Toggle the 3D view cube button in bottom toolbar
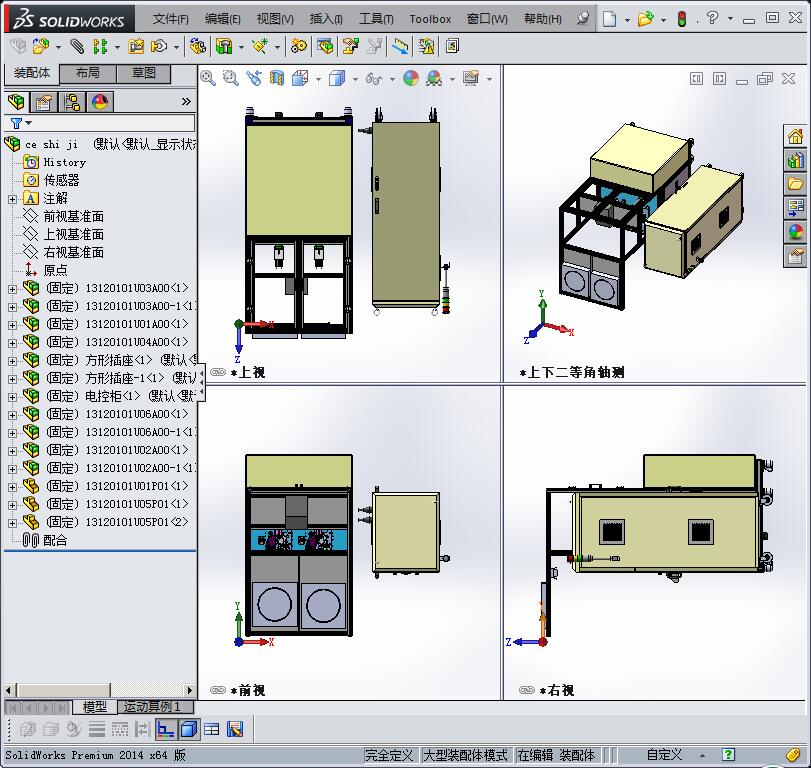811x768 pixels. [x=189, y=729]
